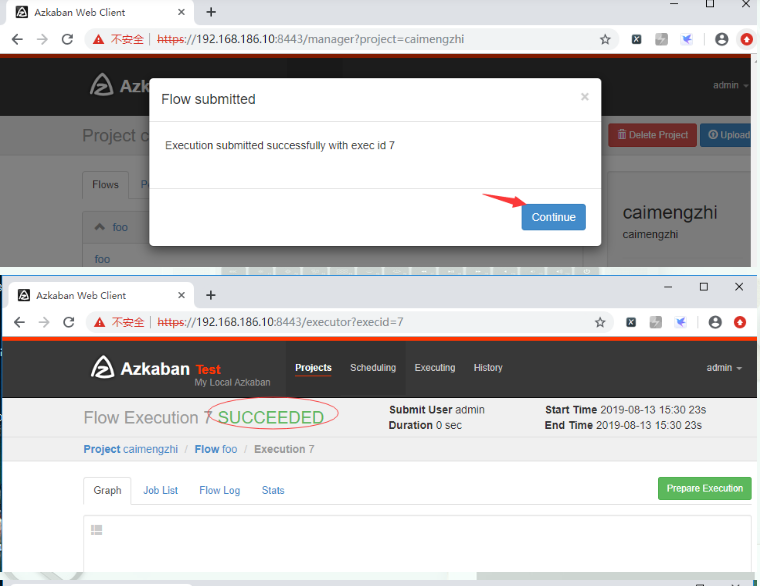This screenshot has width=760, height=586.
Task: Switch to Stats tab
Action: [x=273, y=491]
